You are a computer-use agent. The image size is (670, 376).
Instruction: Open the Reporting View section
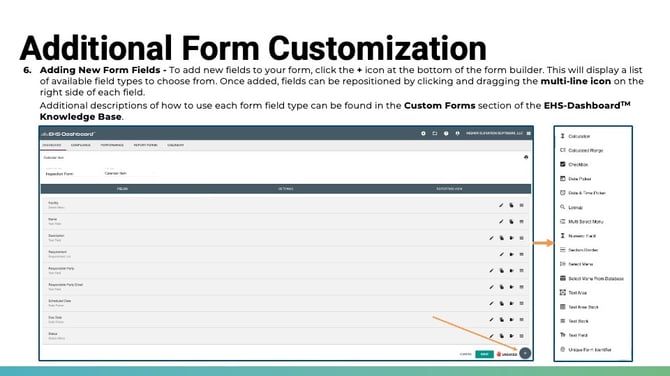pos(449,189)
